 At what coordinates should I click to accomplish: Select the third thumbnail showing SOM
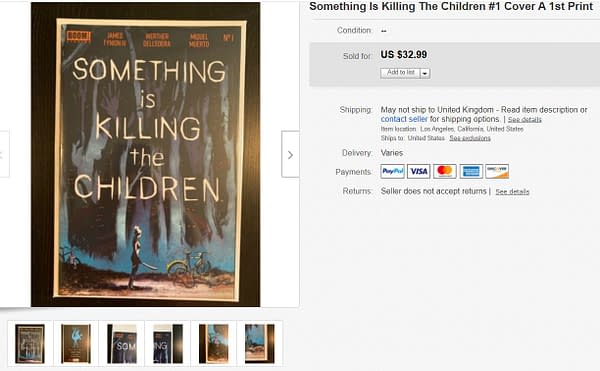pos(122,343)
